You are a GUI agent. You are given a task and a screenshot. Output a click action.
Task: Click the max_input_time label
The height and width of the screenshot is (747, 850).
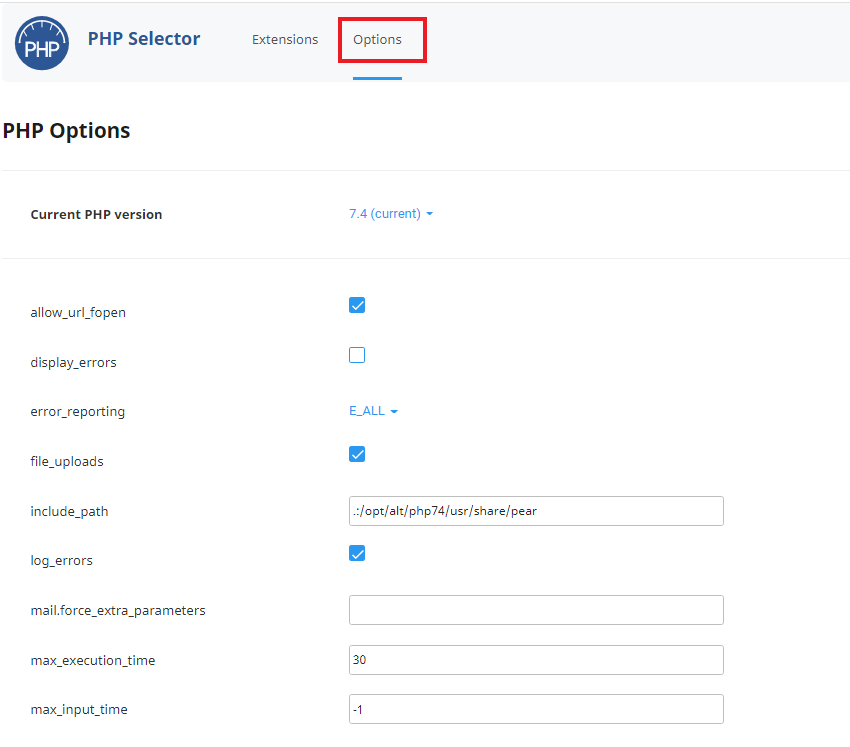[79, 710]
